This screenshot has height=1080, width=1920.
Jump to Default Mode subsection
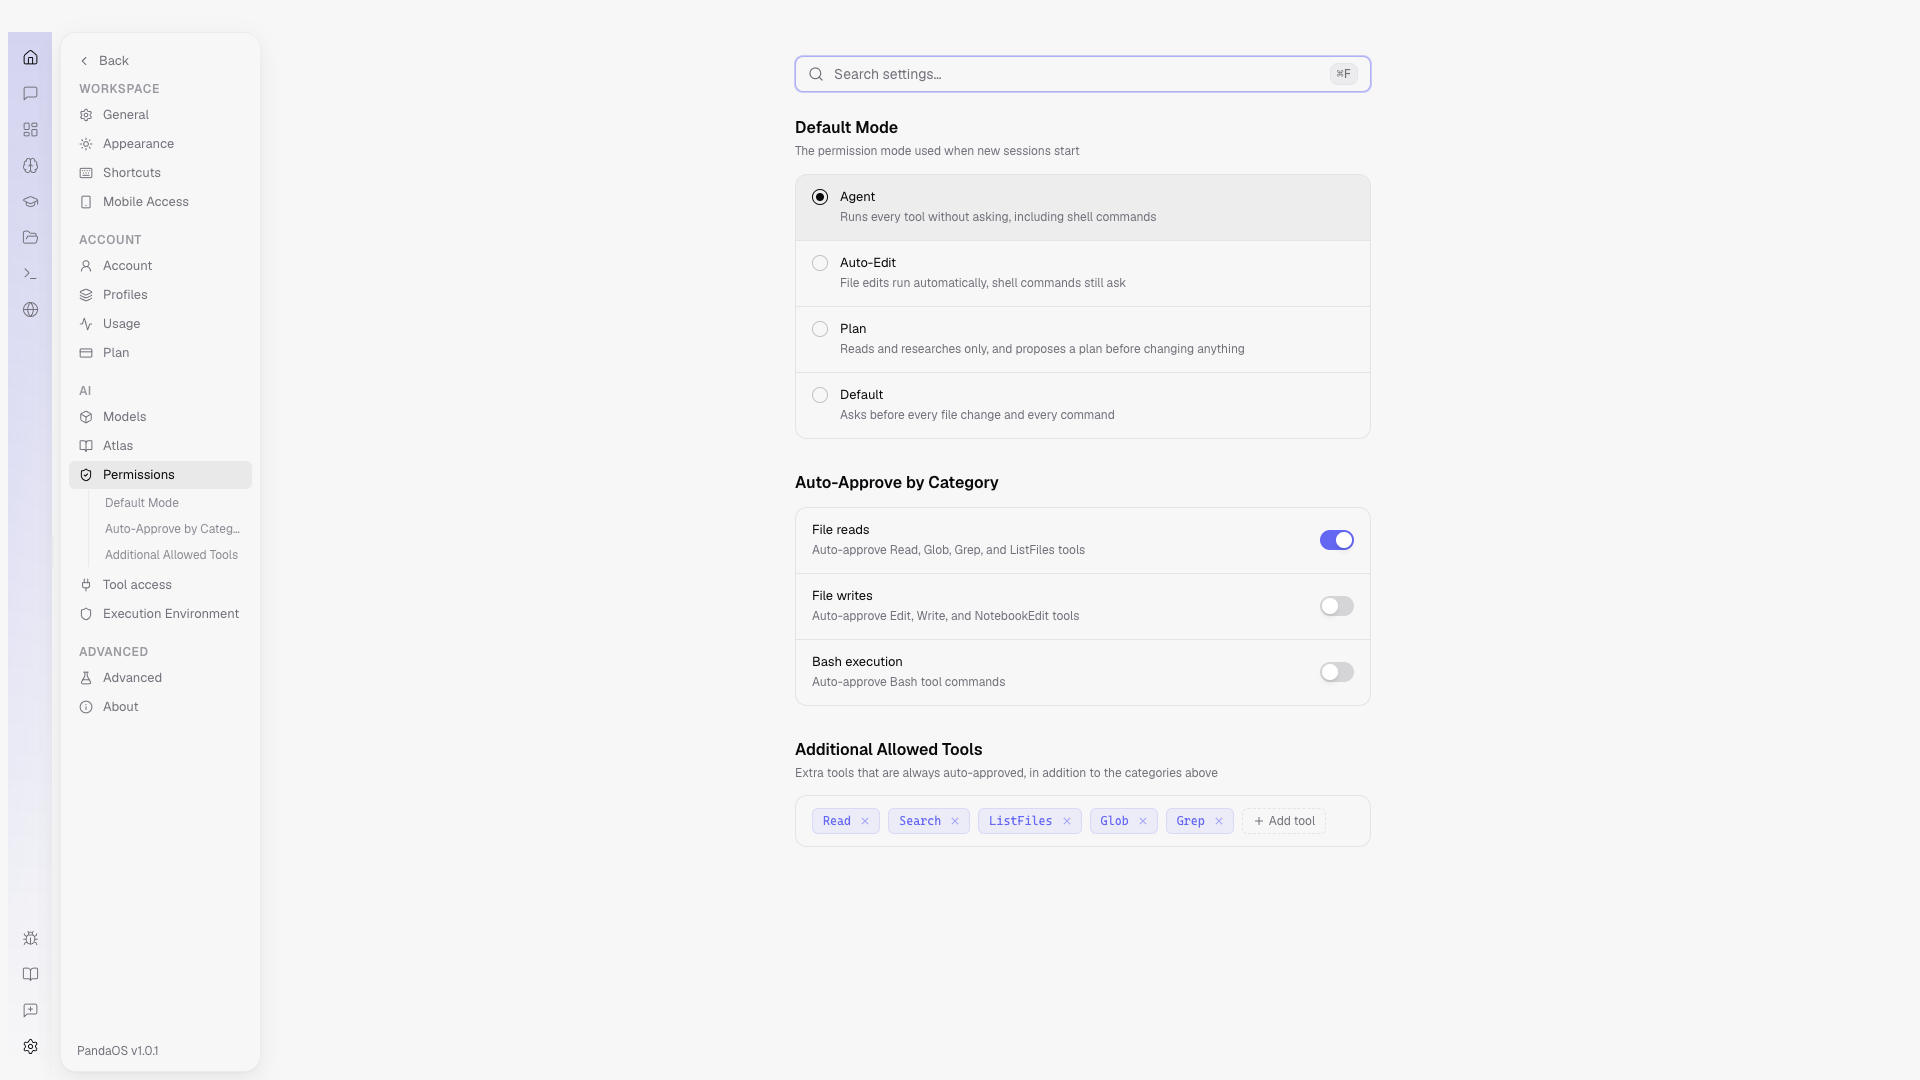point(142,503)
